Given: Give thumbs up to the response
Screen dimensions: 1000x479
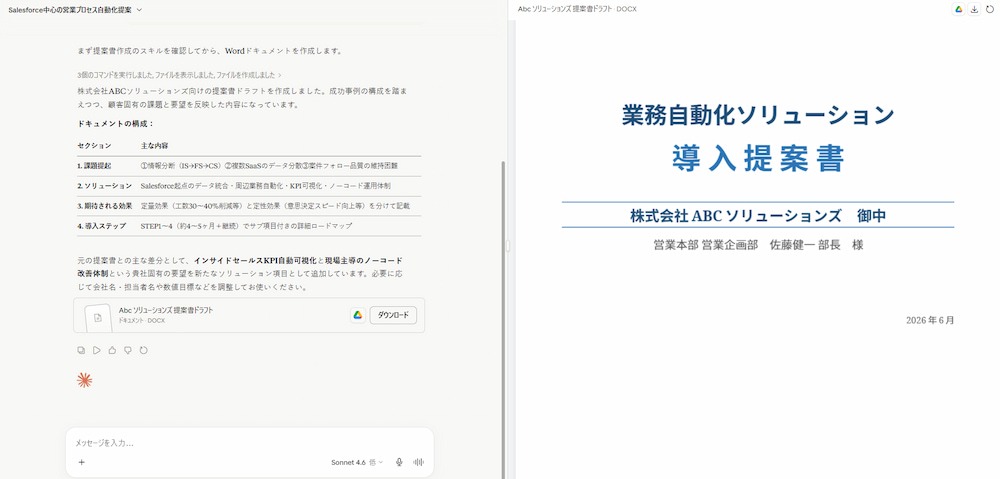Looking at the screenshot, I should 112,350.
